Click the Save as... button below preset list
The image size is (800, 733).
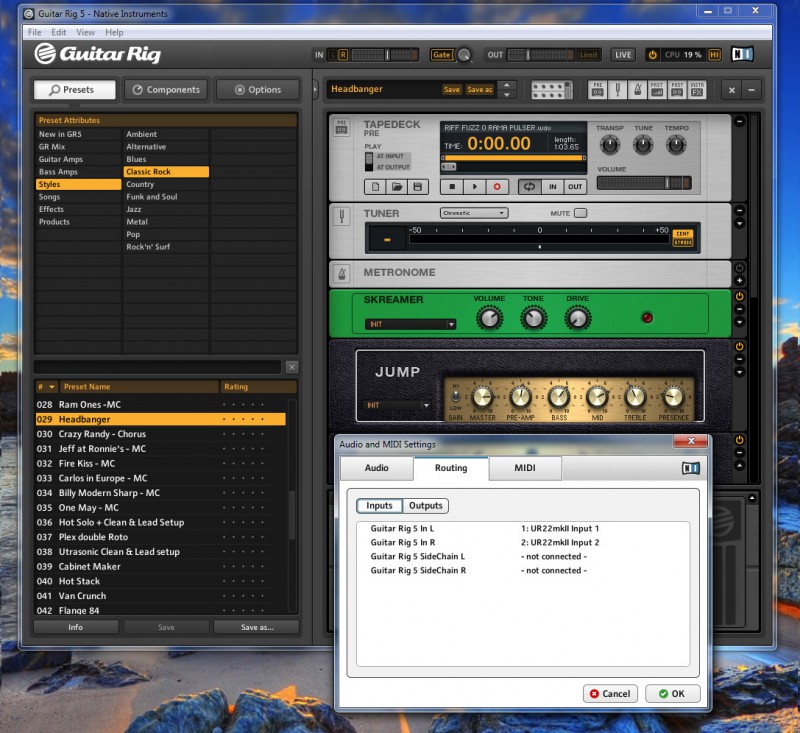coord(257,627)
